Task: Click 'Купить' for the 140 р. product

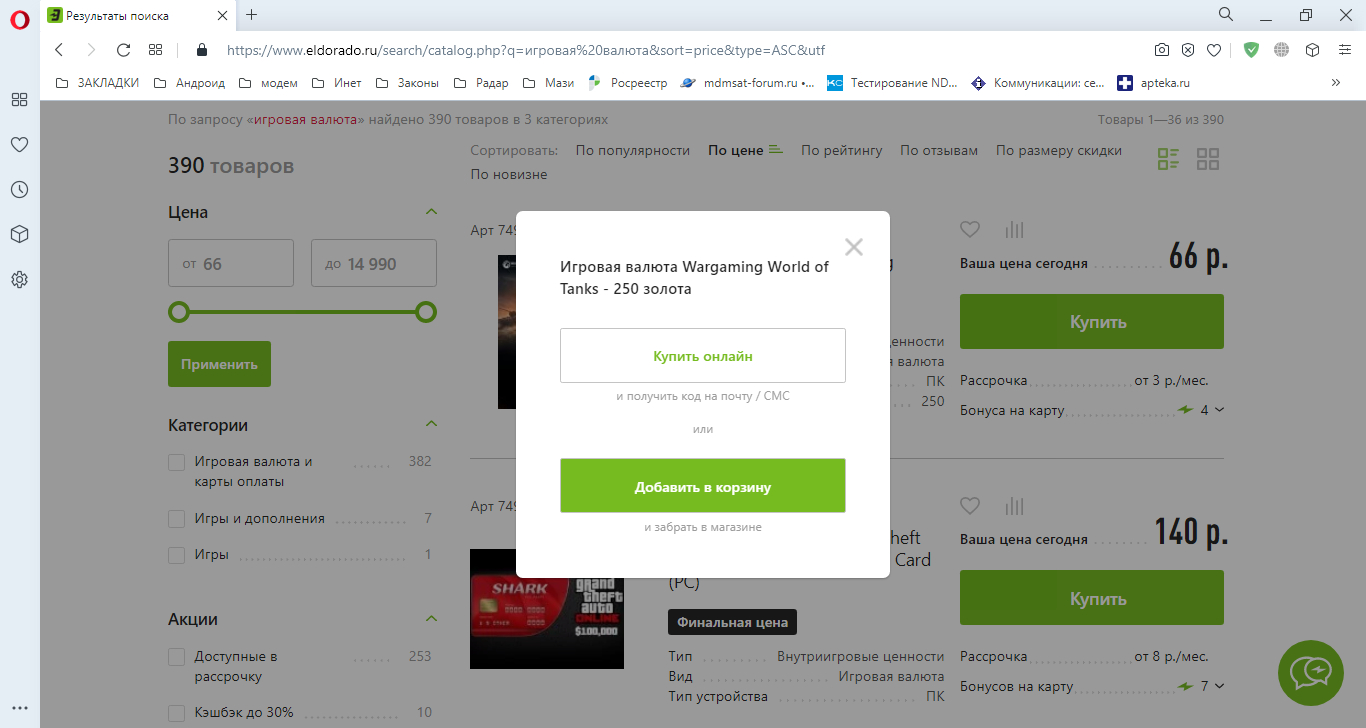Action: (x=1092, y=598)
